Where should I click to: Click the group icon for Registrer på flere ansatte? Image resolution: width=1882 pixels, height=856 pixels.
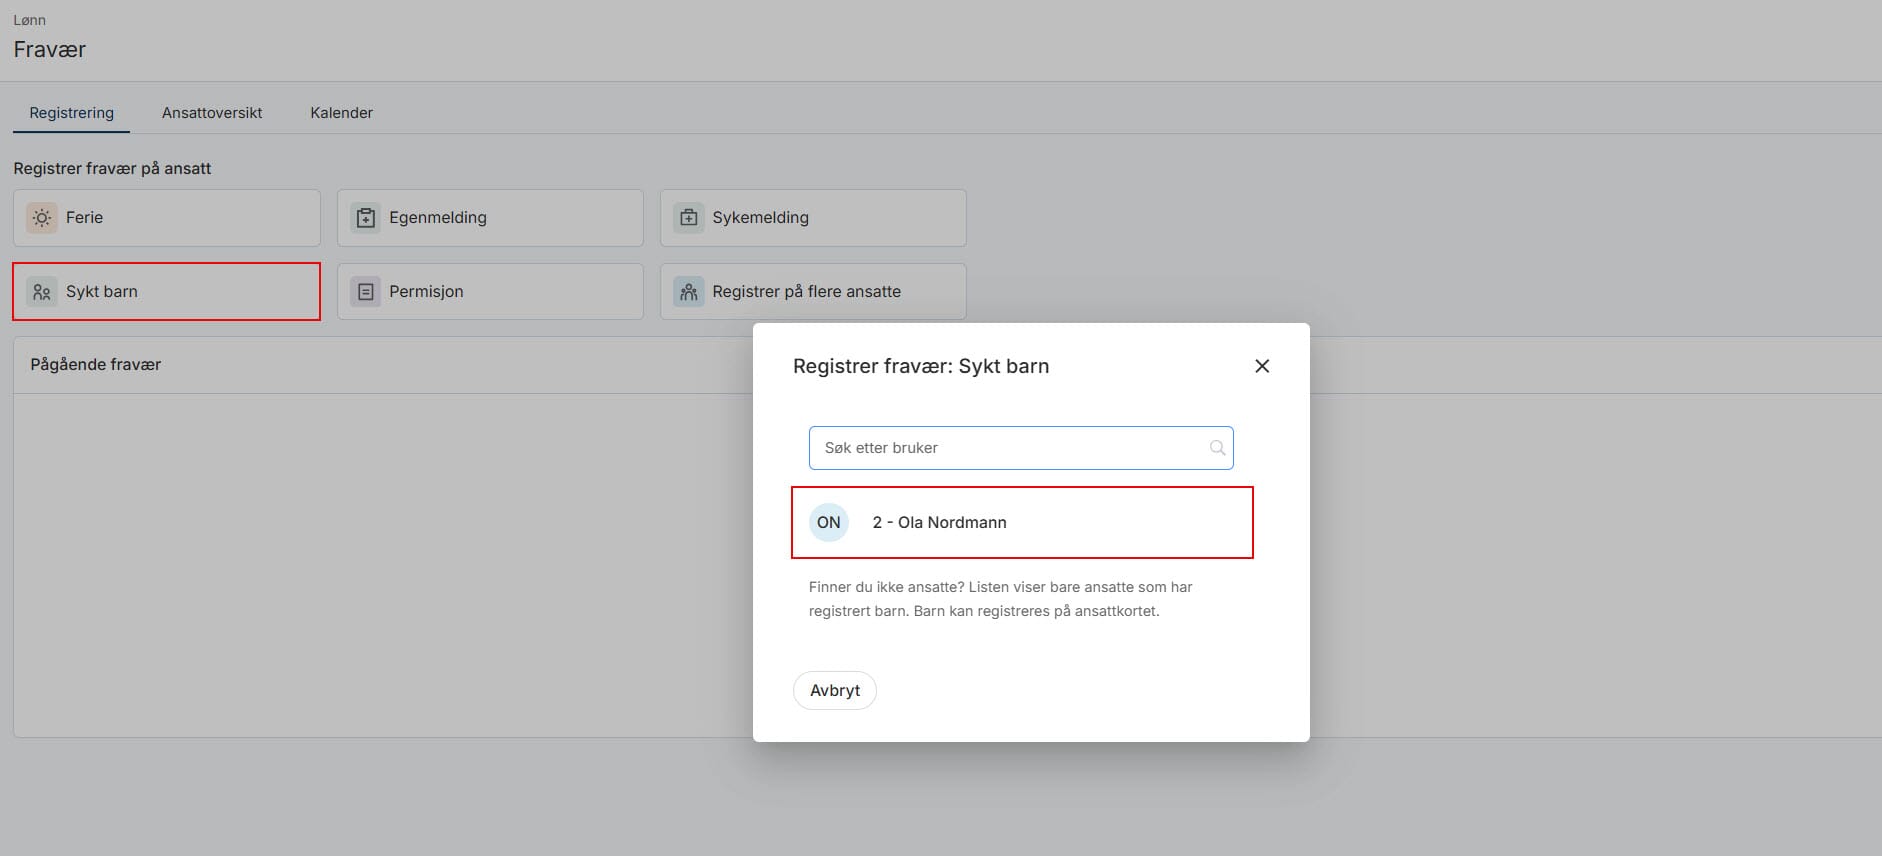click(x=689, y=292)
